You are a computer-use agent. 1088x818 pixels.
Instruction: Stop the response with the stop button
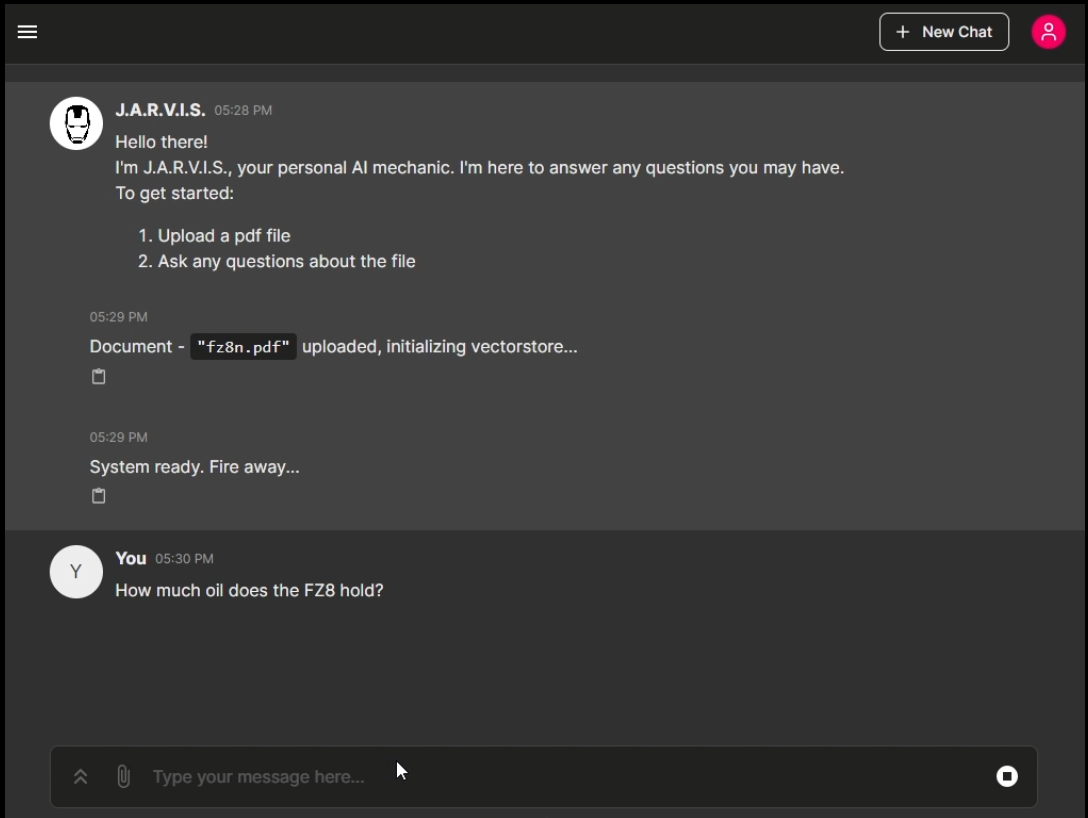coord(1007,776)
